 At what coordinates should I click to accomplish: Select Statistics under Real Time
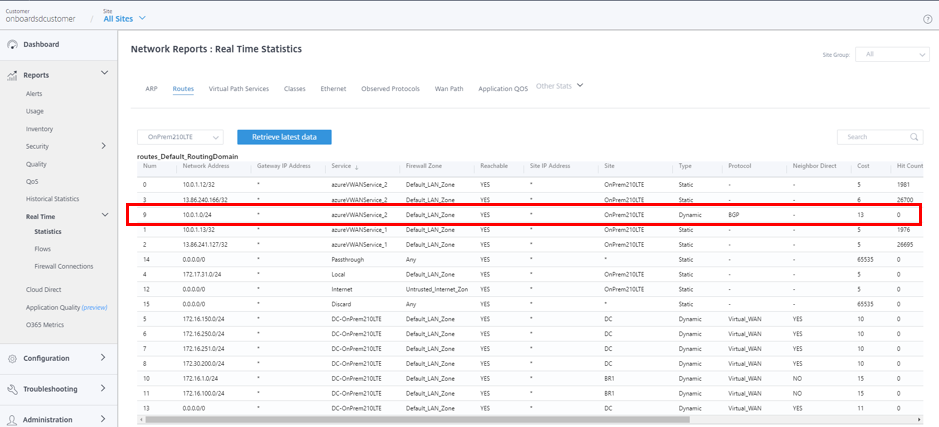48,231
